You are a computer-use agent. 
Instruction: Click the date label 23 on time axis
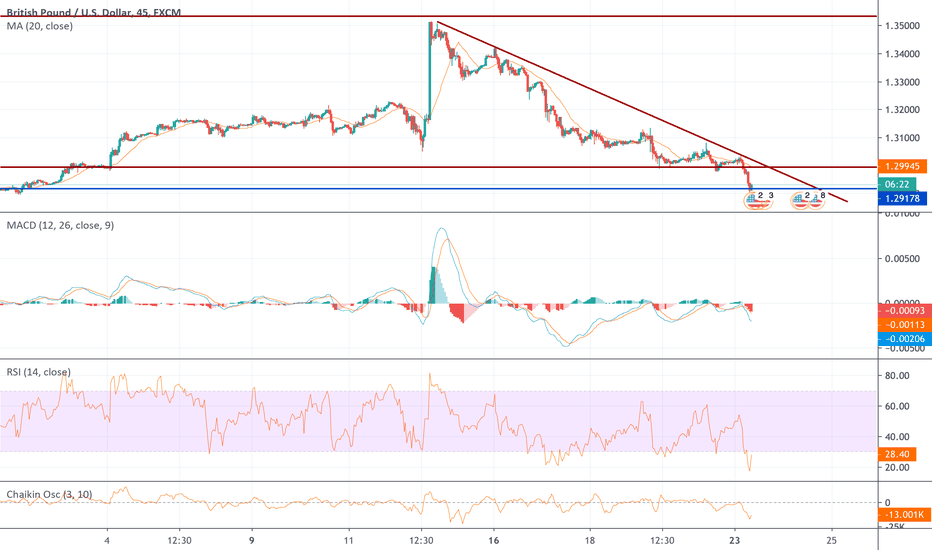click(736, 536)
